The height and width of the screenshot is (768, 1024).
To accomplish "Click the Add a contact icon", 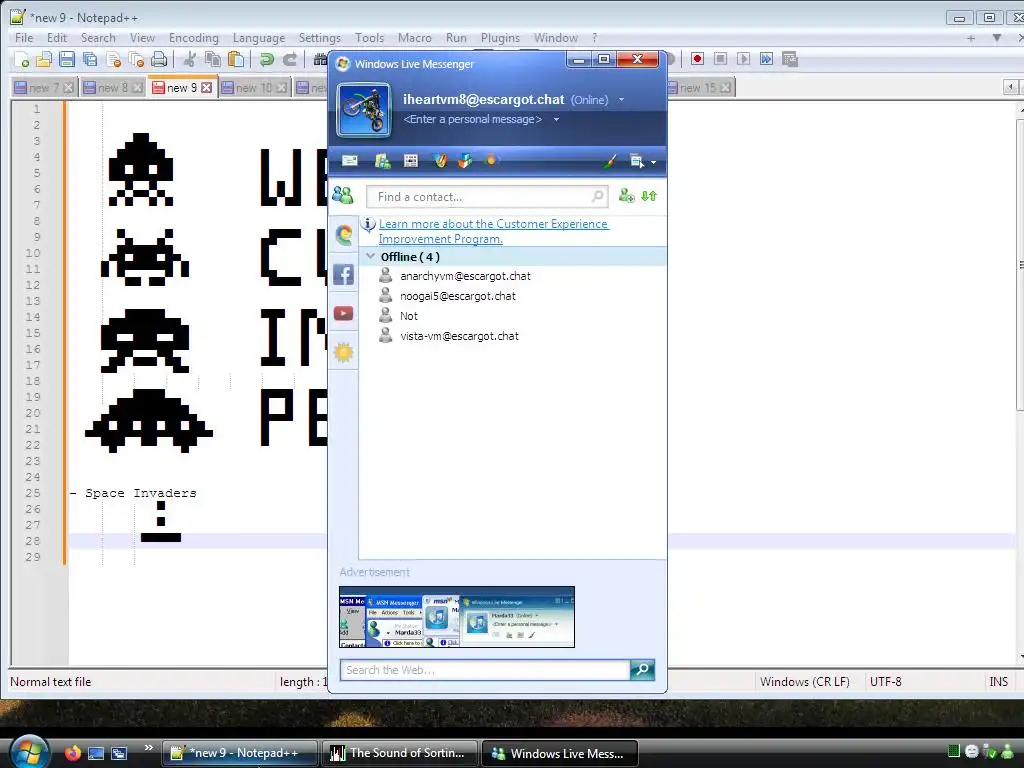I will pyautogui.click(x=626, y=195).
